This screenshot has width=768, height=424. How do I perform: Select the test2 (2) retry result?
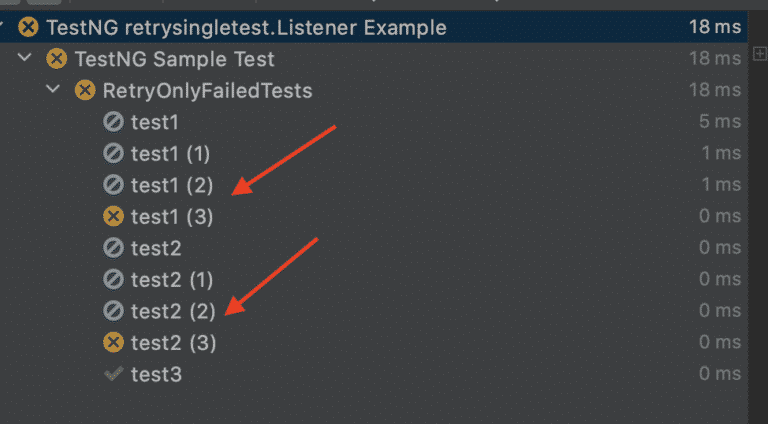(x=373, y=311)
